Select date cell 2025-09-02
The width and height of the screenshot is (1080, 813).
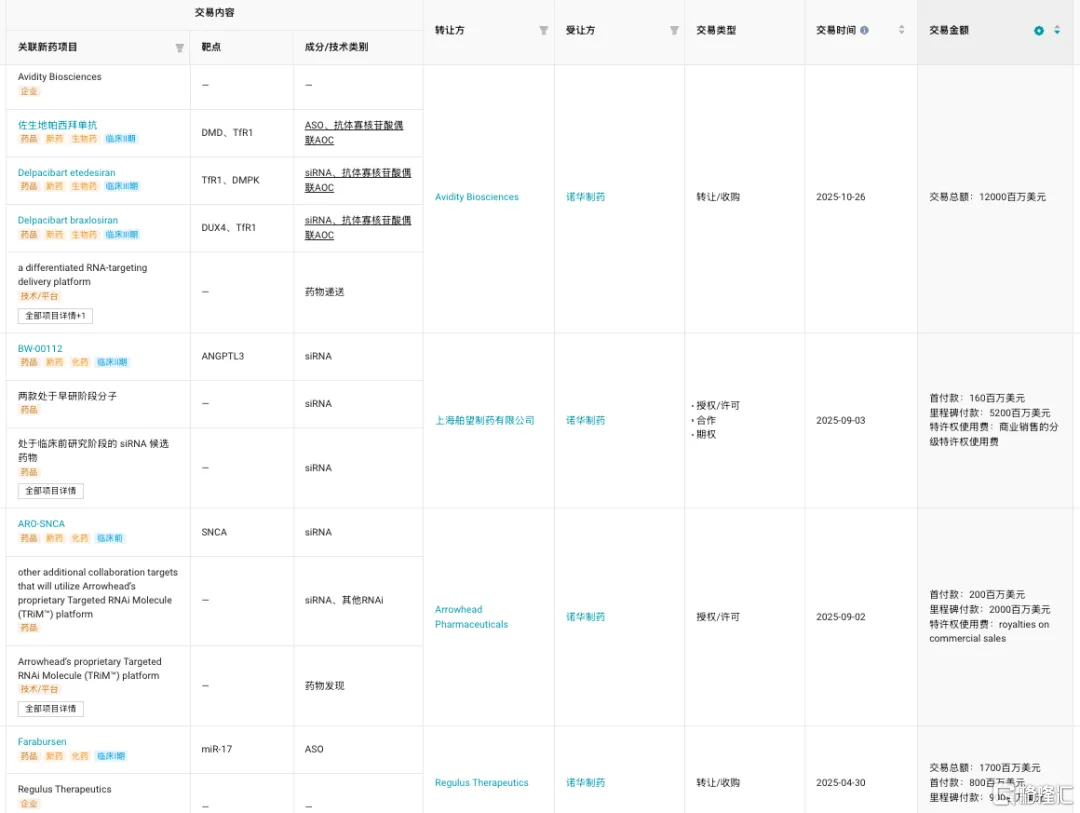click(x=840, y=617)
